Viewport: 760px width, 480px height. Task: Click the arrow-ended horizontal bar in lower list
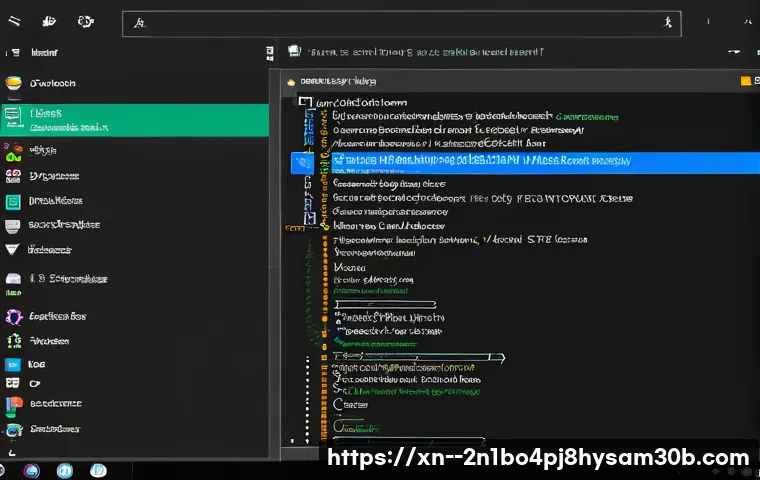point(420,356)
